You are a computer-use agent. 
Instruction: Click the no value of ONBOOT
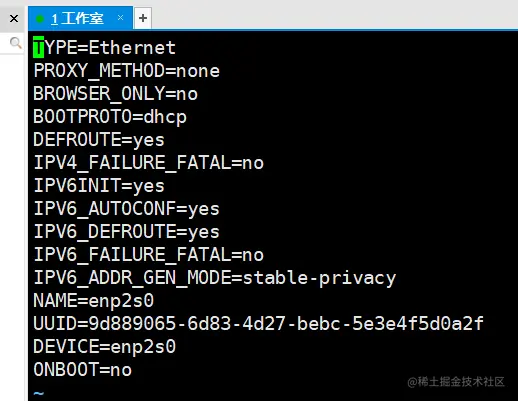point(121,370)
